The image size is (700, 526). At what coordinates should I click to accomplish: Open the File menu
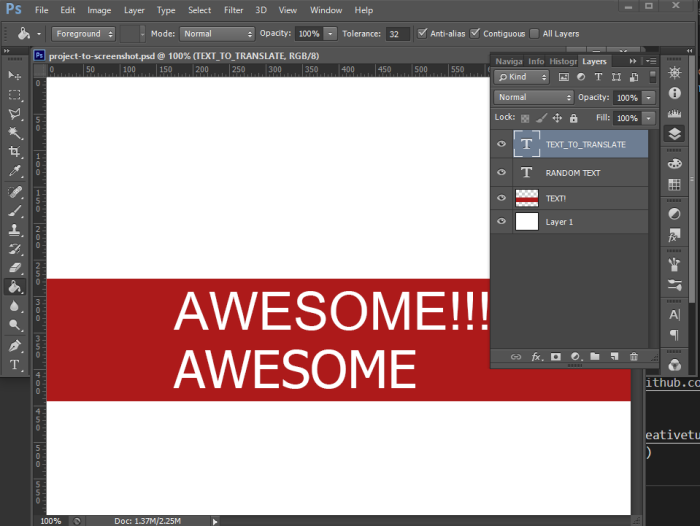pyautogui.click(x=42, y=10)
